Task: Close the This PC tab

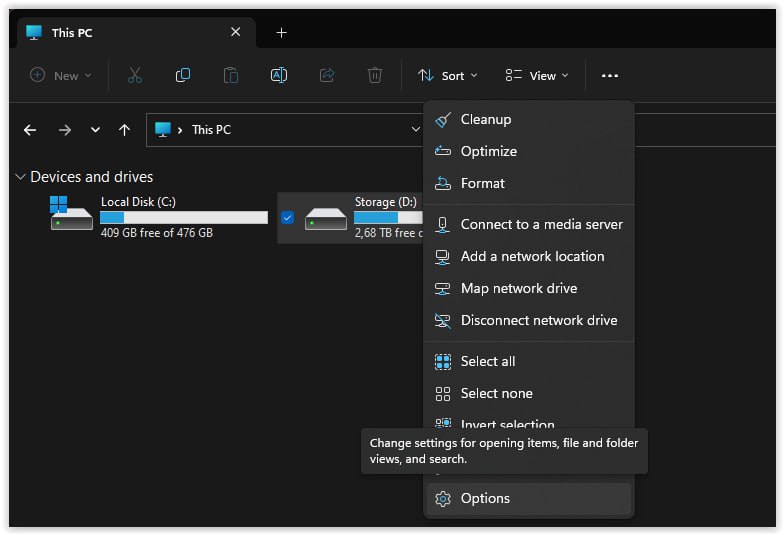Action: pyautogui.click(x=236, y=32)
